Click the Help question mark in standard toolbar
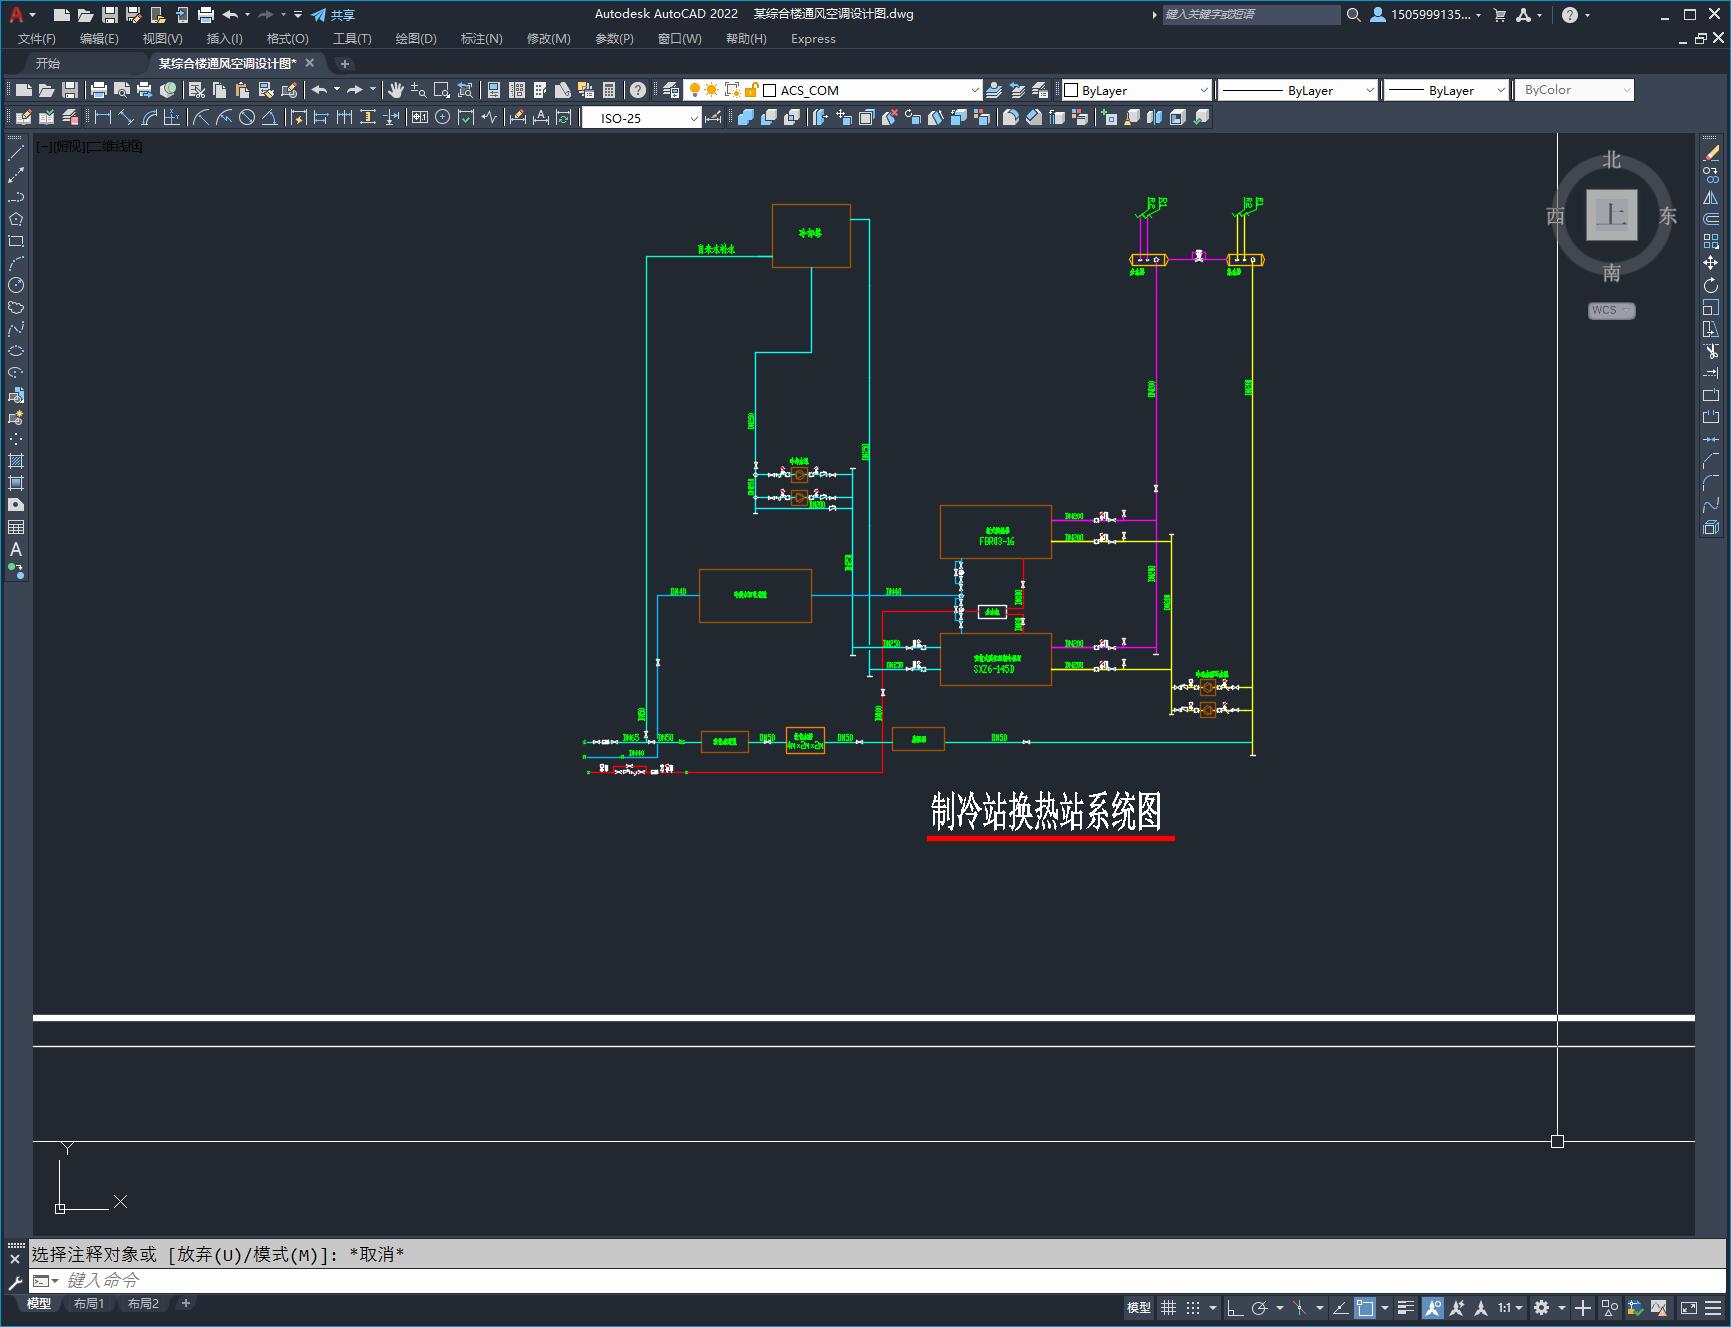This screenshot has height=1327, width=1731. [x=638, y=90]
